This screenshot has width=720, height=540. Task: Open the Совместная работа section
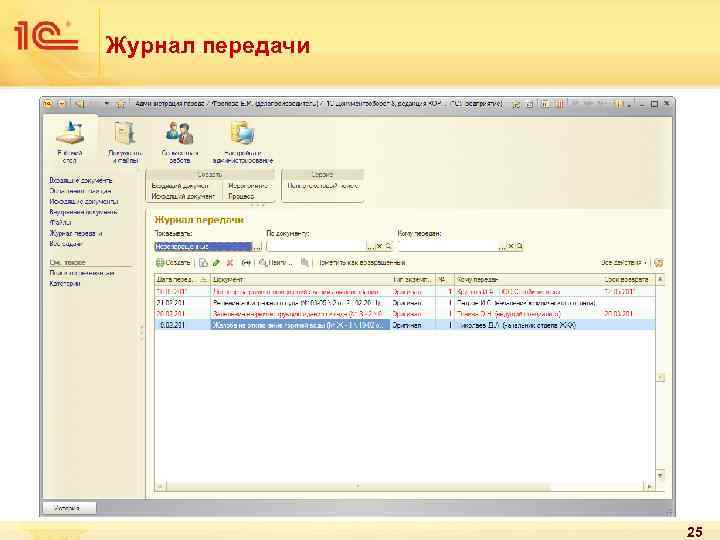180,142
